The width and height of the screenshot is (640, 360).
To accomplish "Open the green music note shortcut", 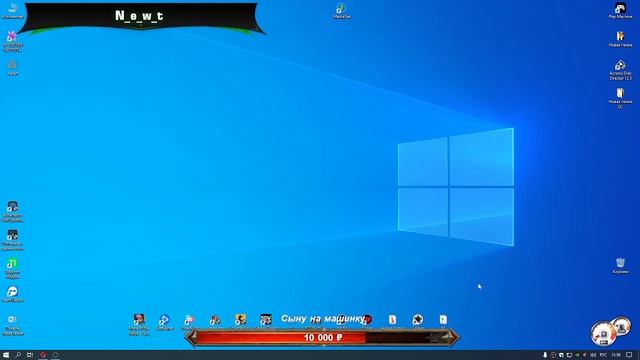I will 12,268.
